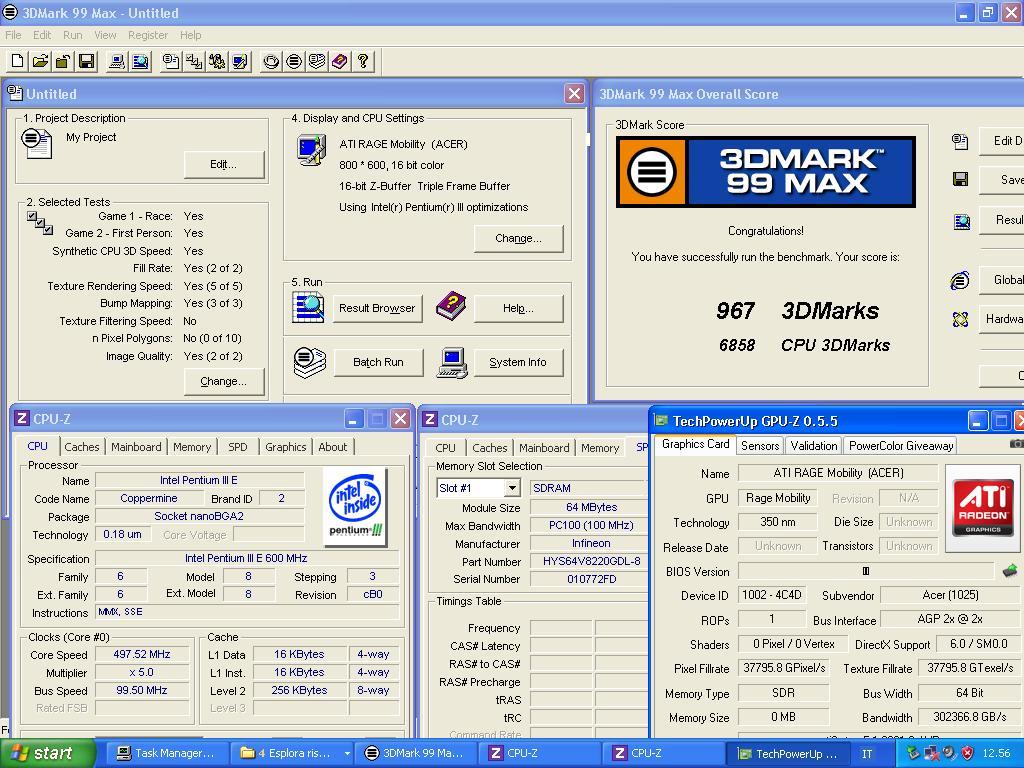This screenshot has height=768, width=1024.
Task: Click the computer icon beside System Info
Action: [453, 362]
